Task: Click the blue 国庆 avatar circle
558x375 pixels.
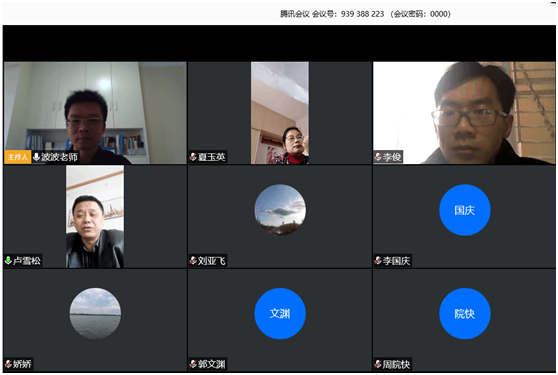Action: 465,210
